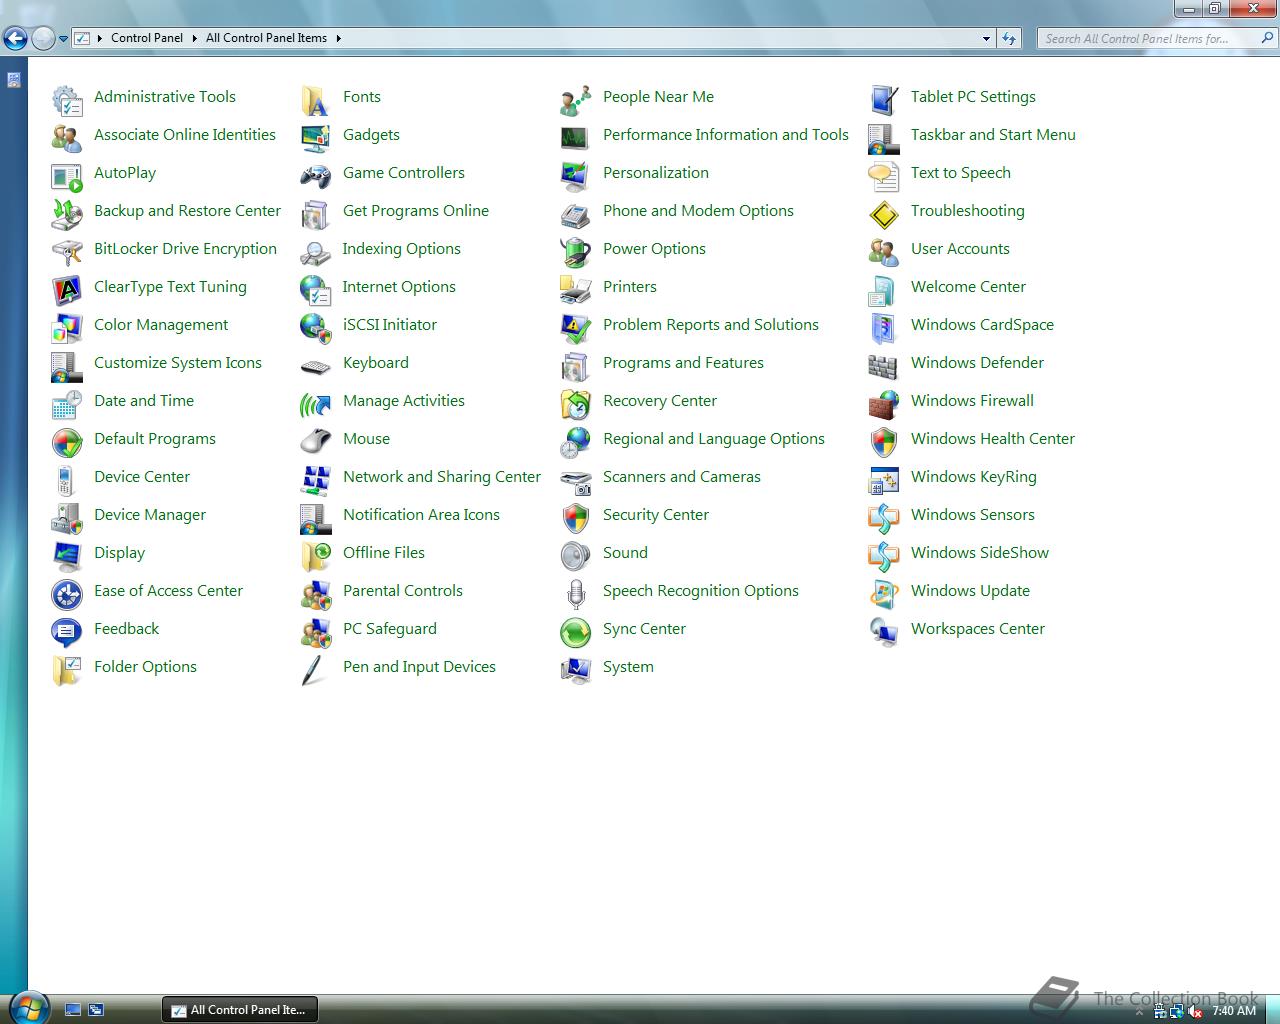Click the volume muted tray icon
The image size is (1280, 1024).
(1195, 1011)
